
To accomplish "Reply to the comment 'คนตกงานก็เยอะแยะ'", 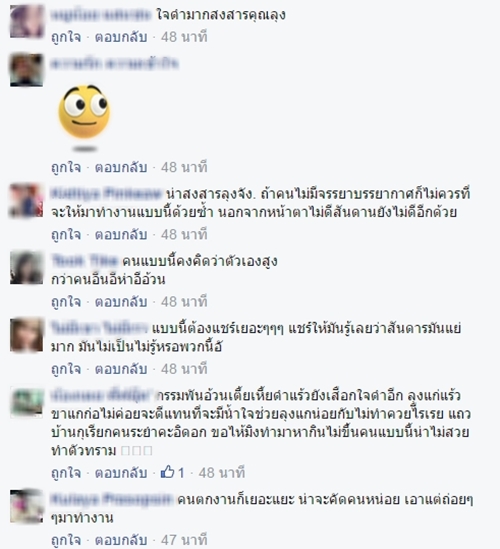I will click(x=121, y=540).
